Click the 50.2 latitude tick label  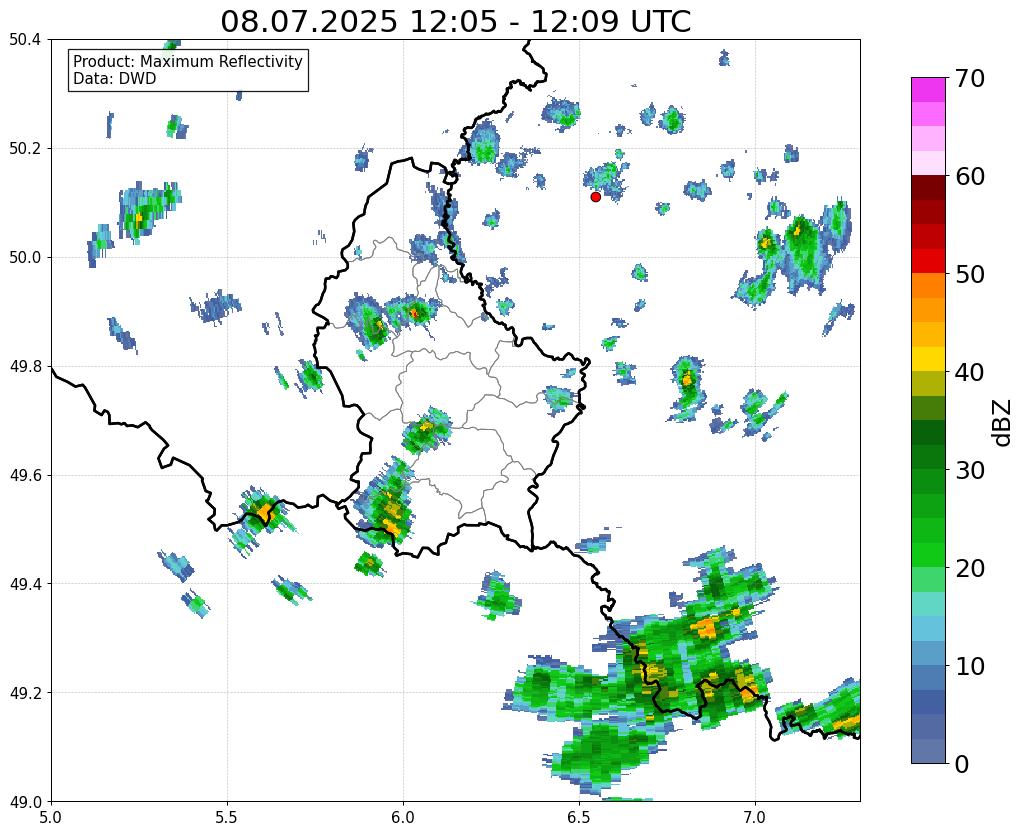[x=25, y=149]
